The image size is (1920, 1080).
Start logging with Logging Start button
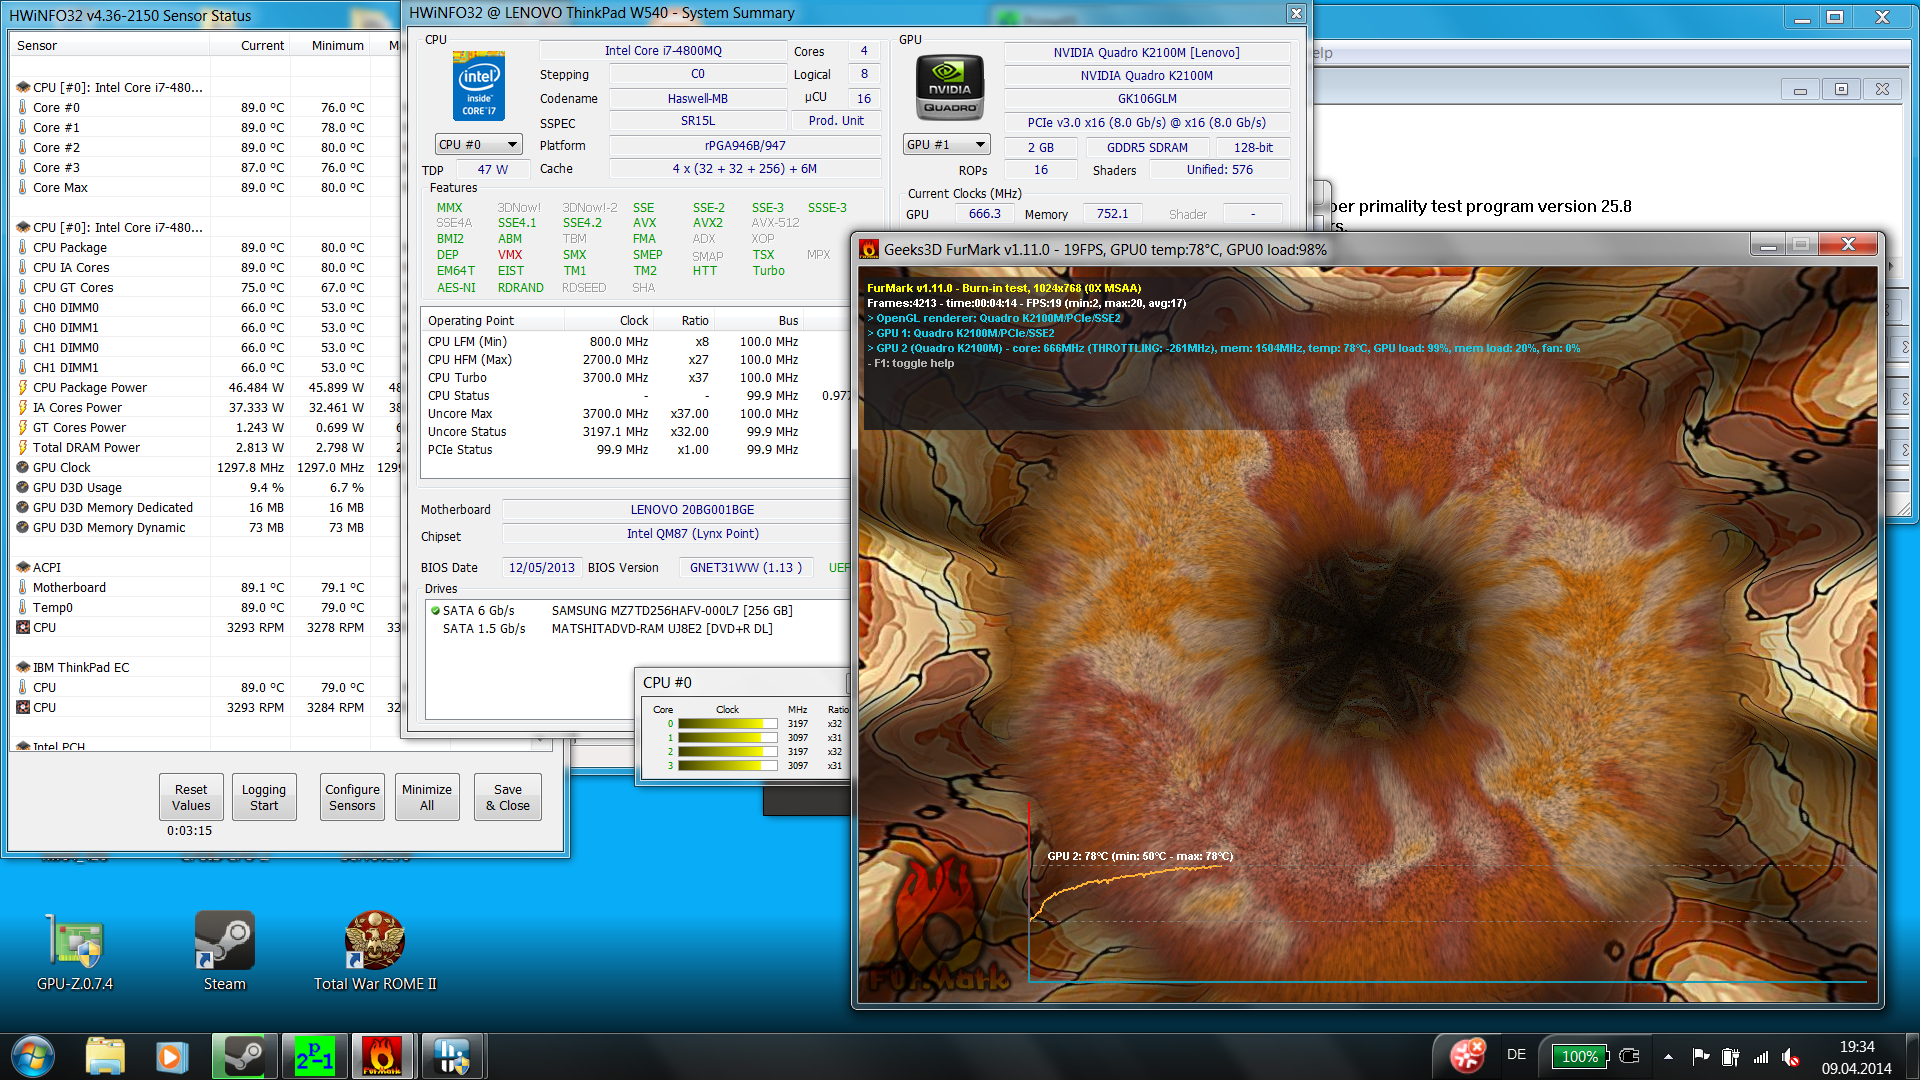[x=264, y=797]
